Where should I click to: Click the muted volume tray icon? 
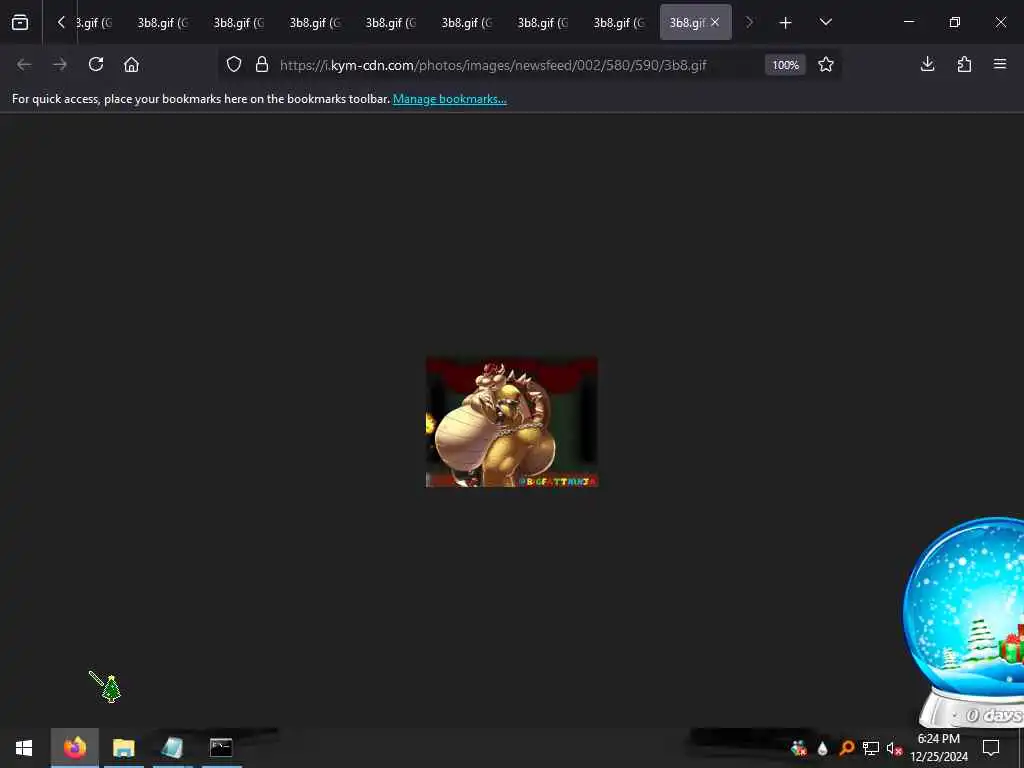894,748
